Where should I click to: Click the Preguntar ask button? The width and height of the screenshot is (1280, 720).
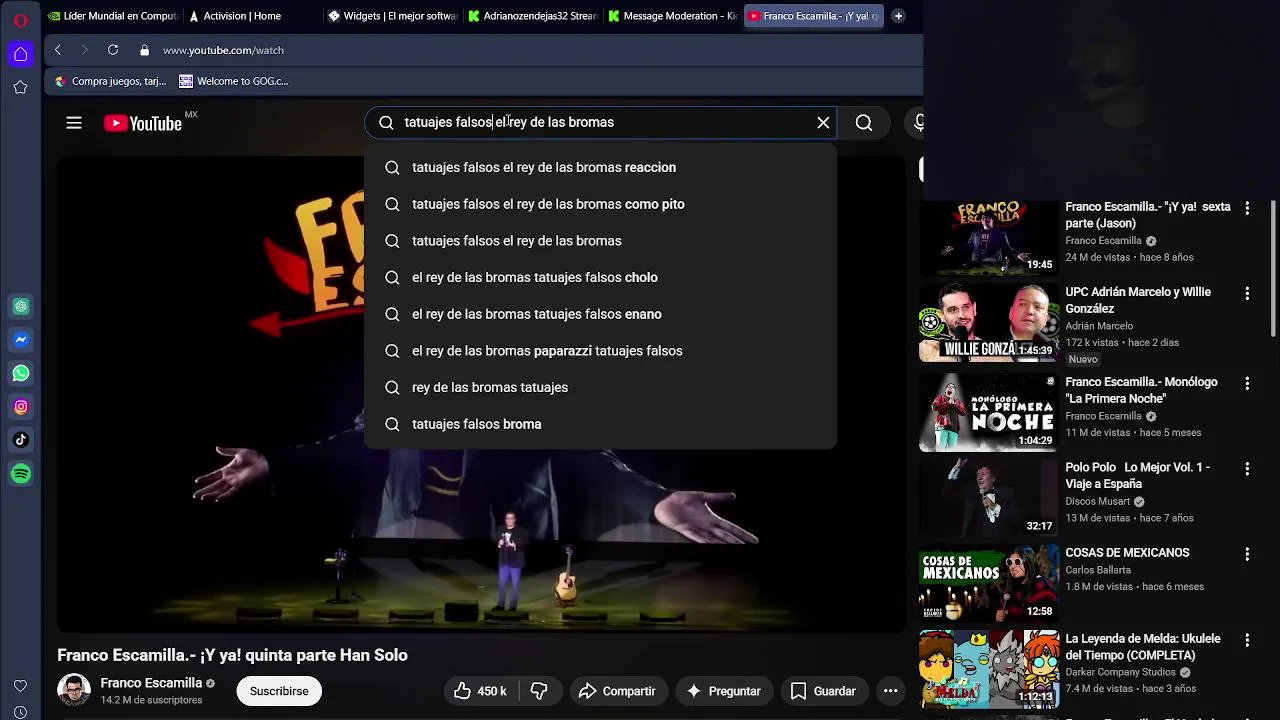[723, 691]
